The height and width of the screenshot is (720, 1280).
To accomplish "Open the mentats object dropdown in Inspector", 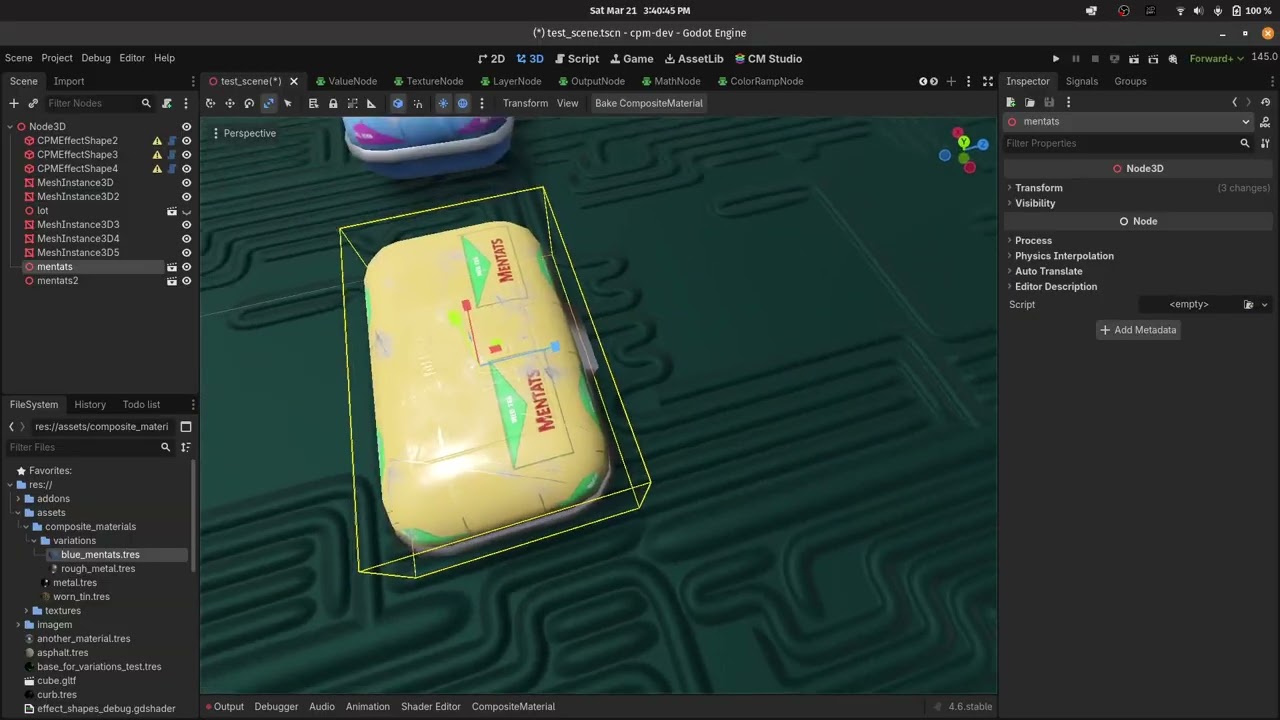I will [x=1129, y=122].
